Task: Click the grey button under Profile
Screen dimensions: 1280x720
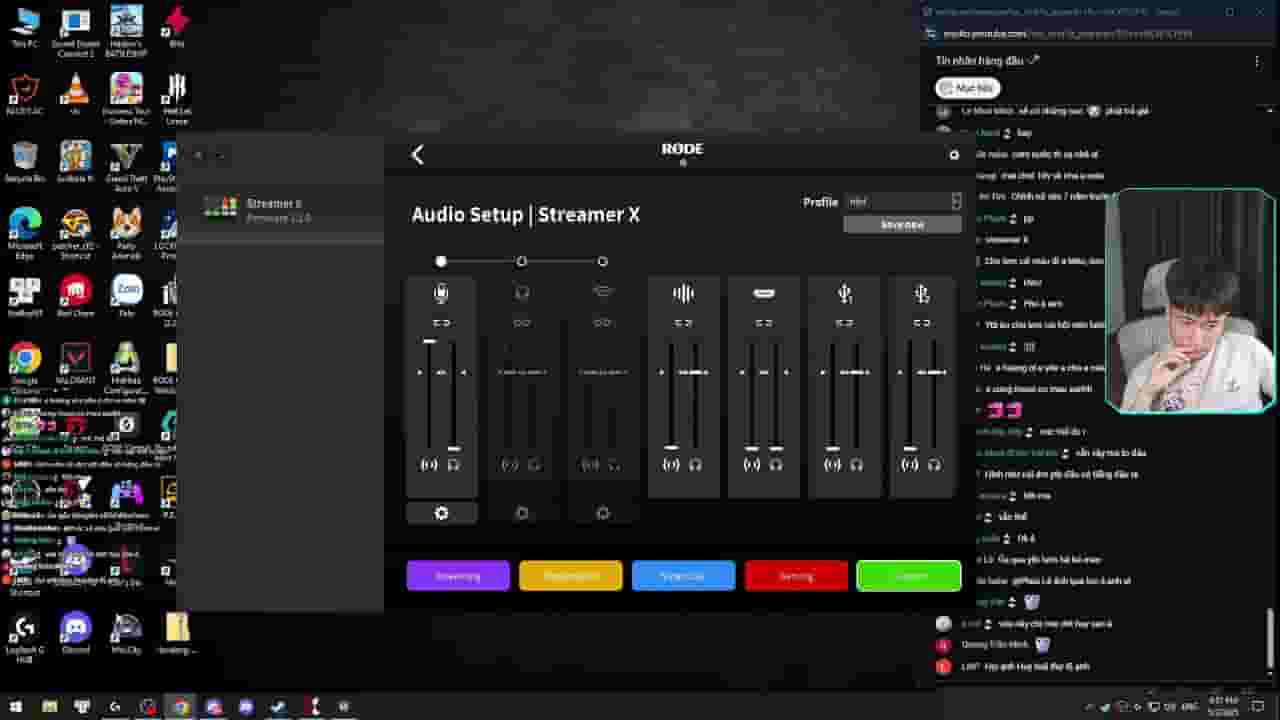Action: tap(903, 225)
